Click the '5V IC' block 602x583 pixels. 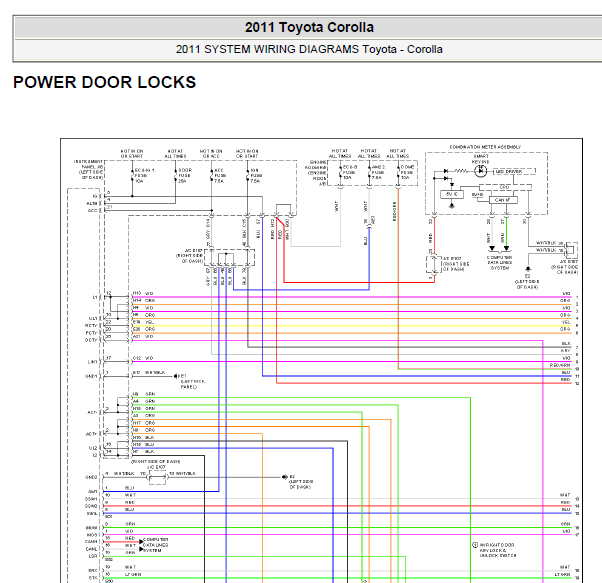click(452, 194)
